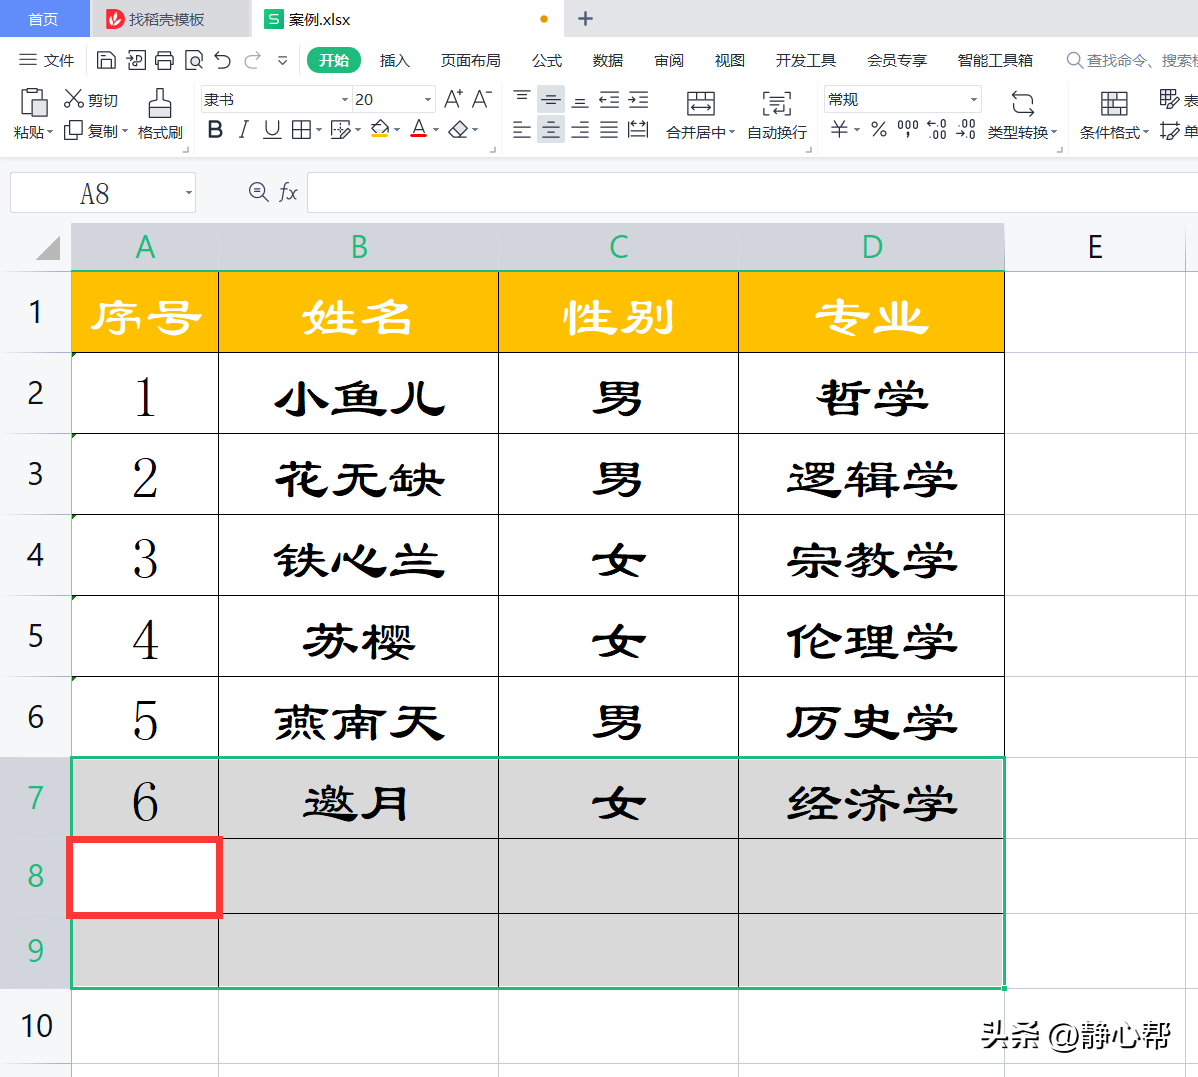Viewport: 1198px width, 1077px height.
Task: Click the Print icon
Action: tap(164, 60)
